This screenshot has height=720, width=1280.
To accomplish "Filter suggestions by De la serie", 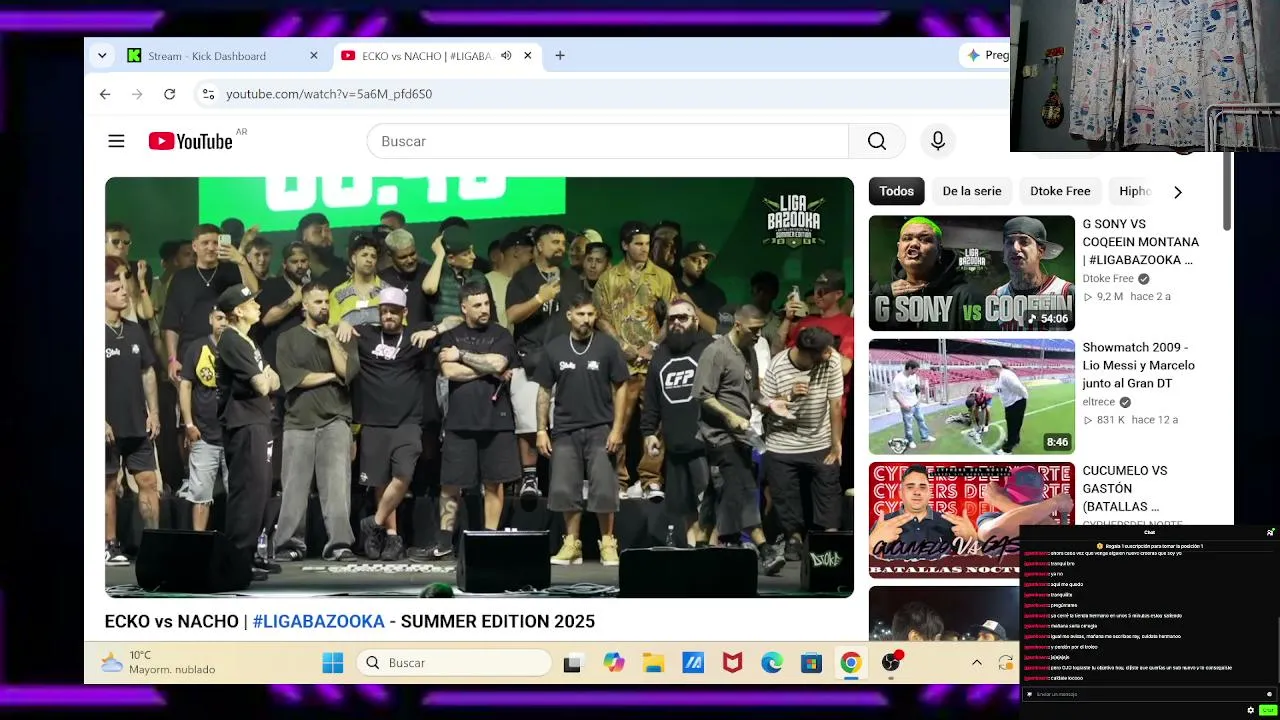I will pyautogui.click(x=971, y=191).
